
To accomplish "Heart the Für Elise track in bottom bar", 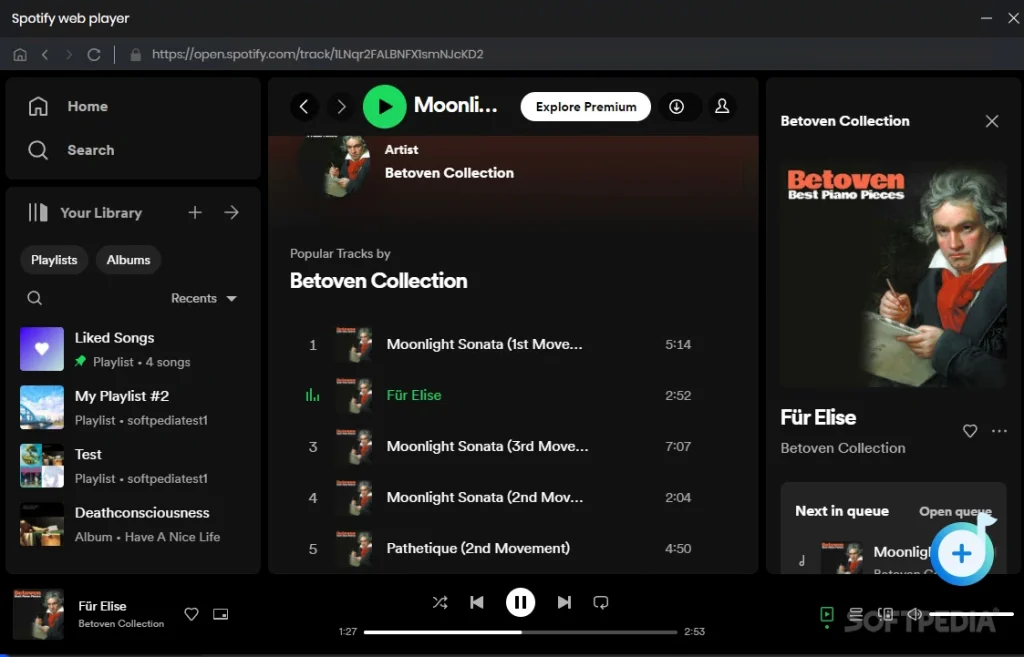I will tap(191, 614).
